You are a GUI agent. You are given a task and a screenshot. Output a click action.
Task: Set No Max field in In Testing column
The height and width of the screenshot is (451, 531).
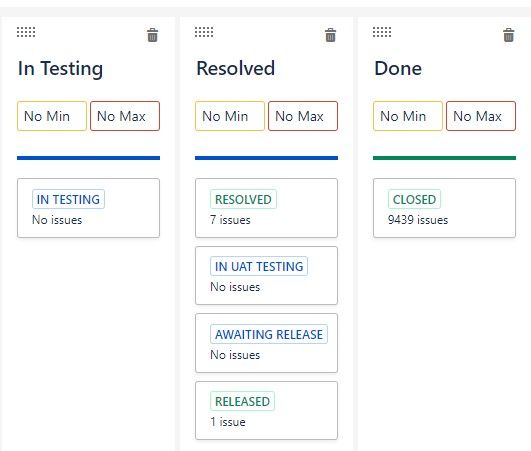tap(125, 116)
